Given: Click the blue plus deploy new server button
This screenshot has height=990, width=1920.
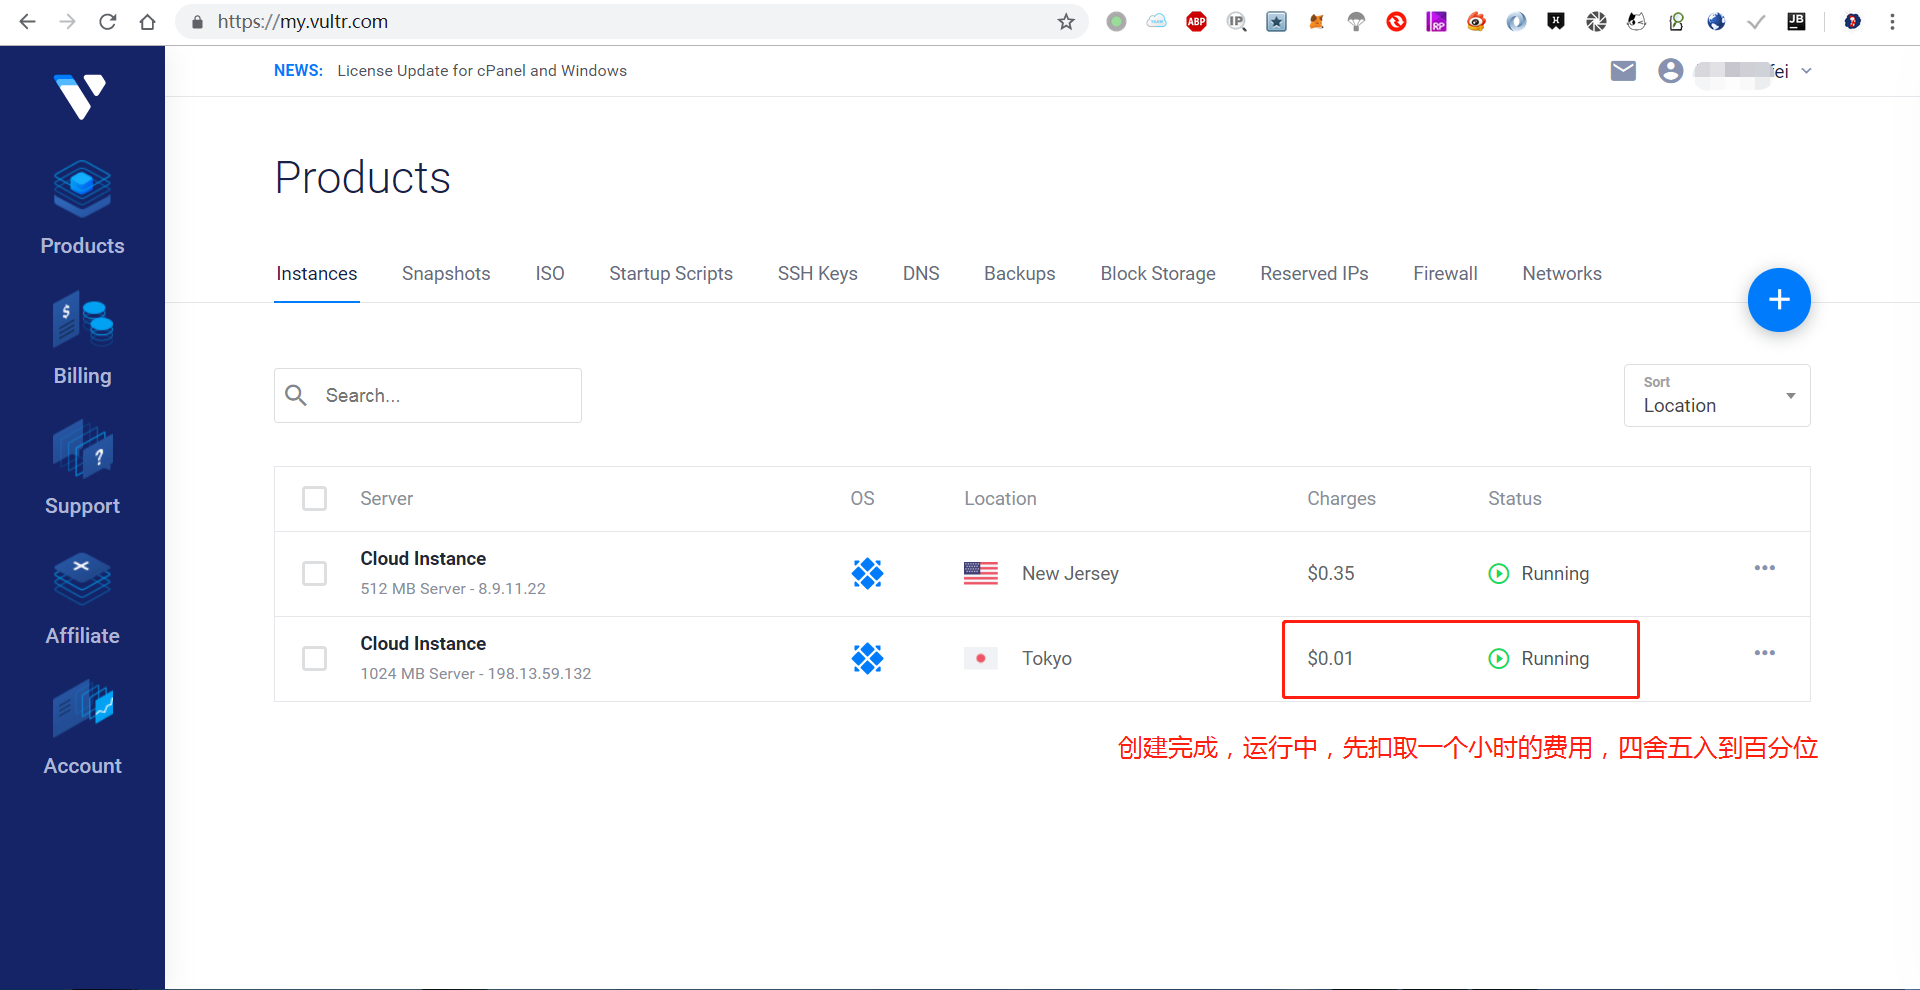Looking at the screenshot, I should [x=1779, y=300].
